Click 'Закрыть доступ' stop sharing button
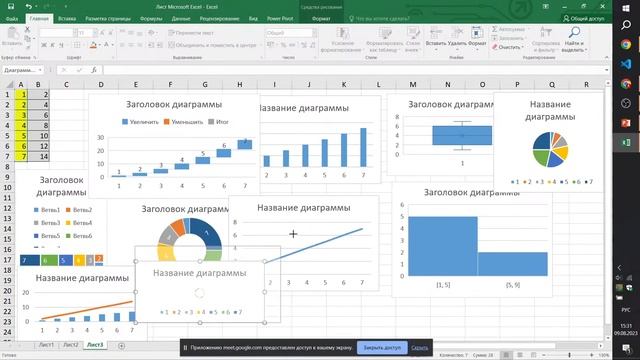This screenshot has height=360, width=640. coord(382,348)
